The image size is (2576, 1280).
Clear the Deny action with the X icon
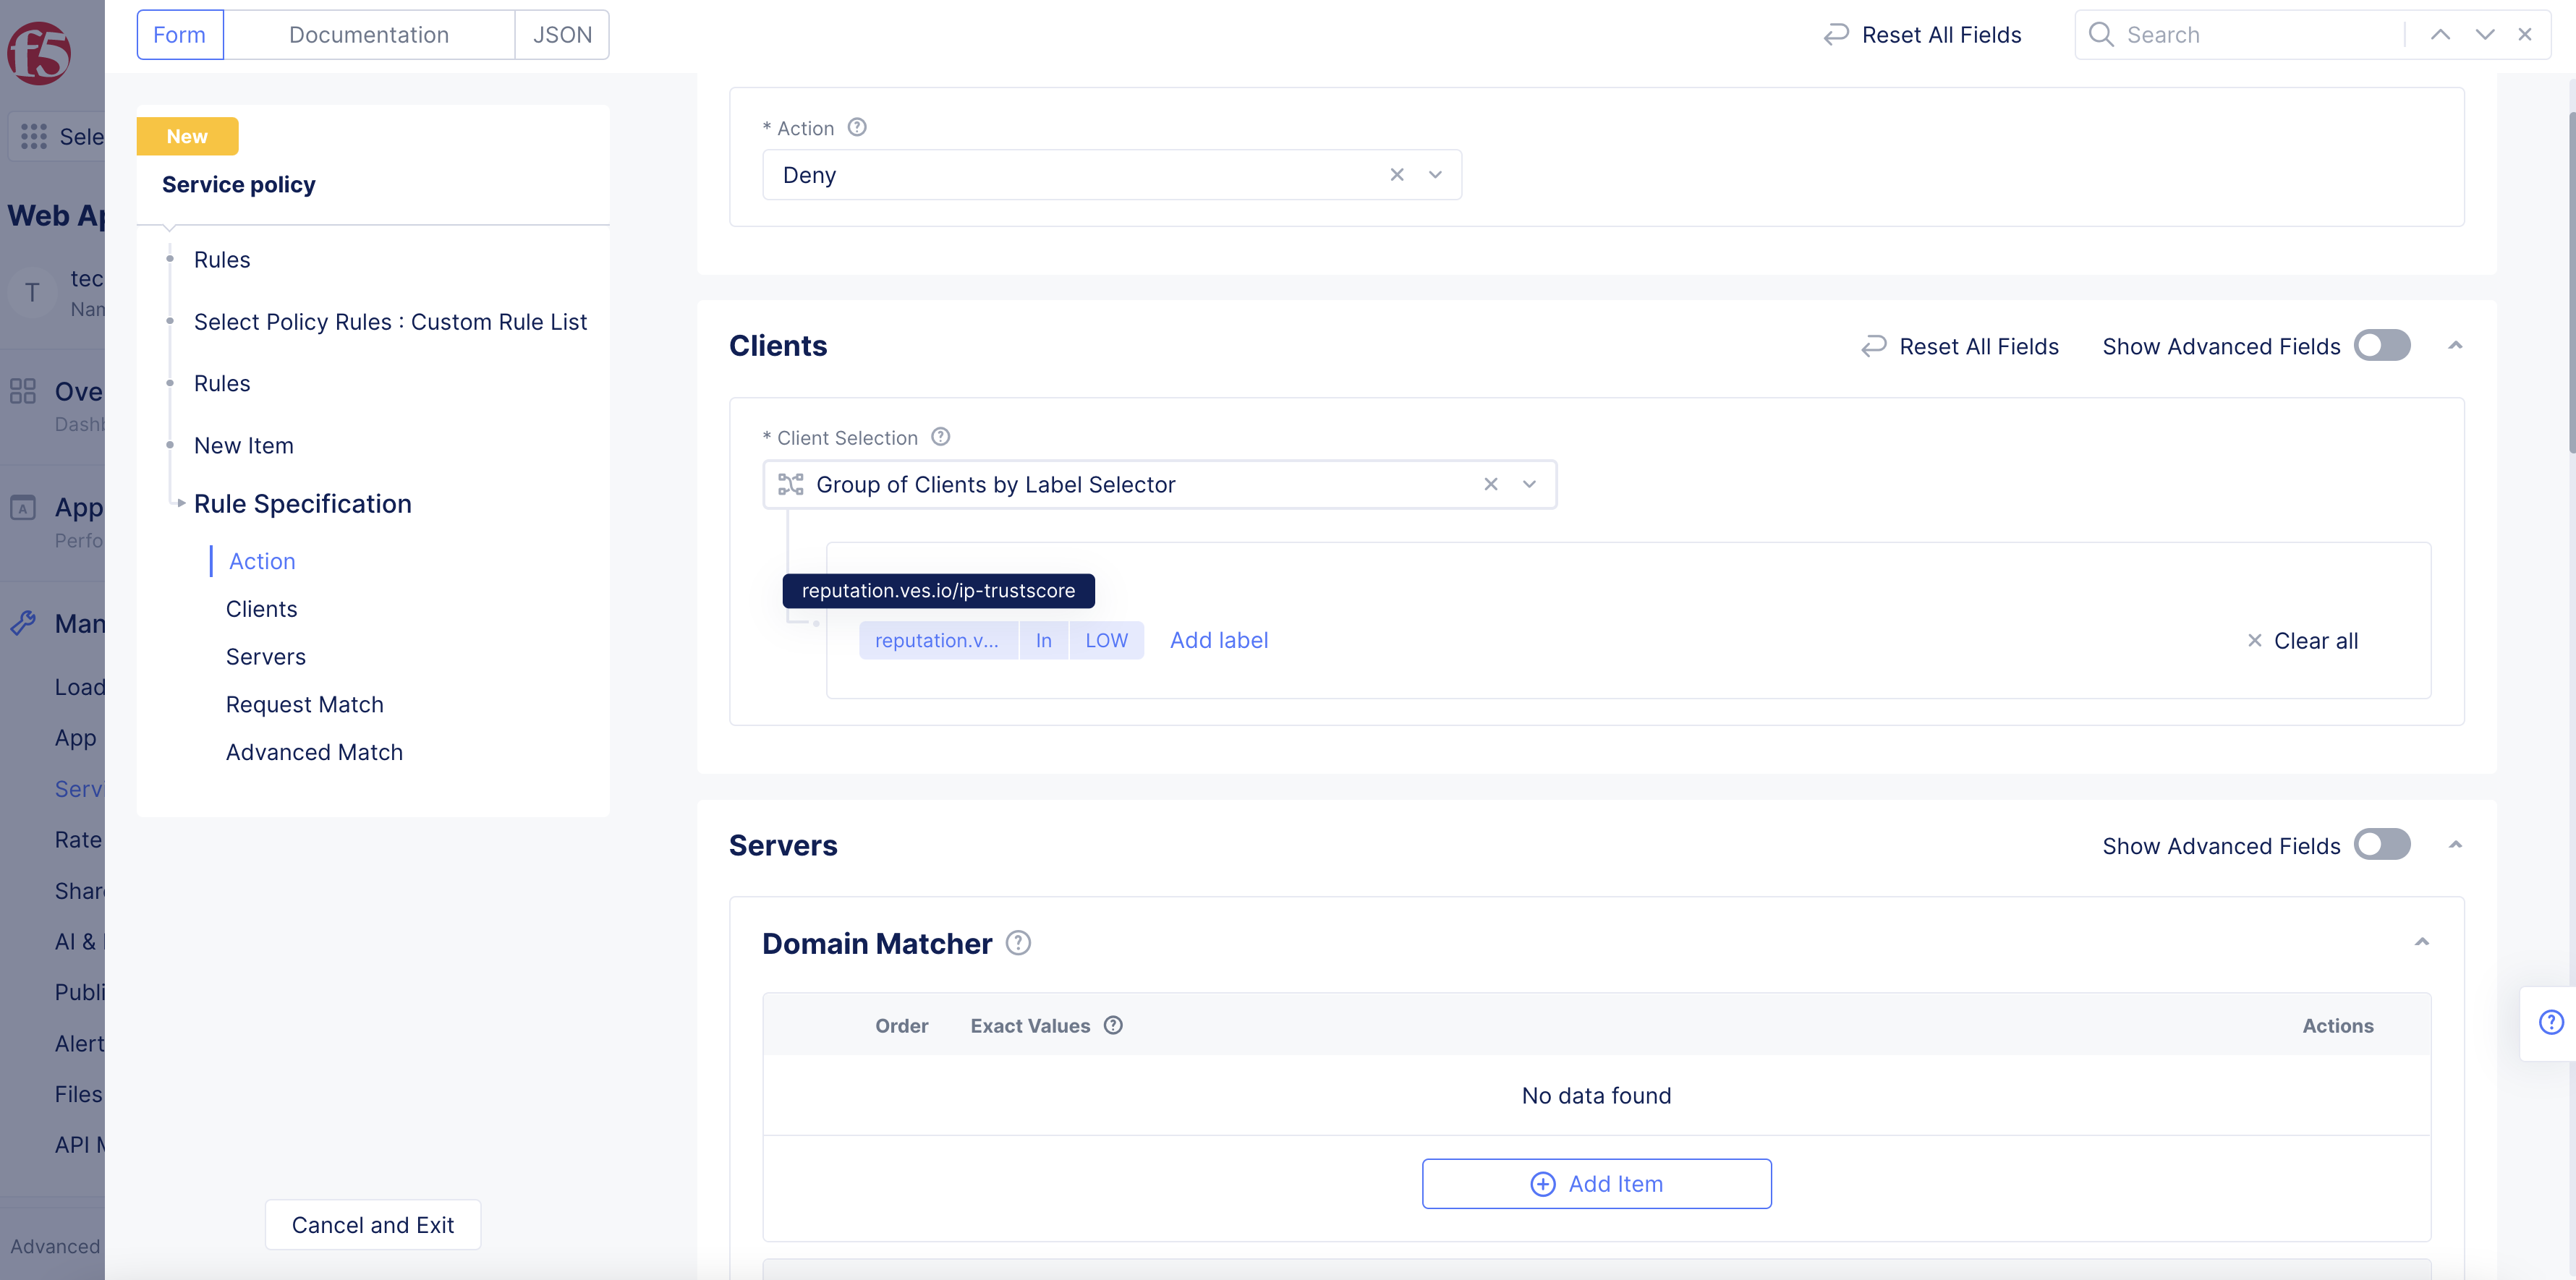1397,175
